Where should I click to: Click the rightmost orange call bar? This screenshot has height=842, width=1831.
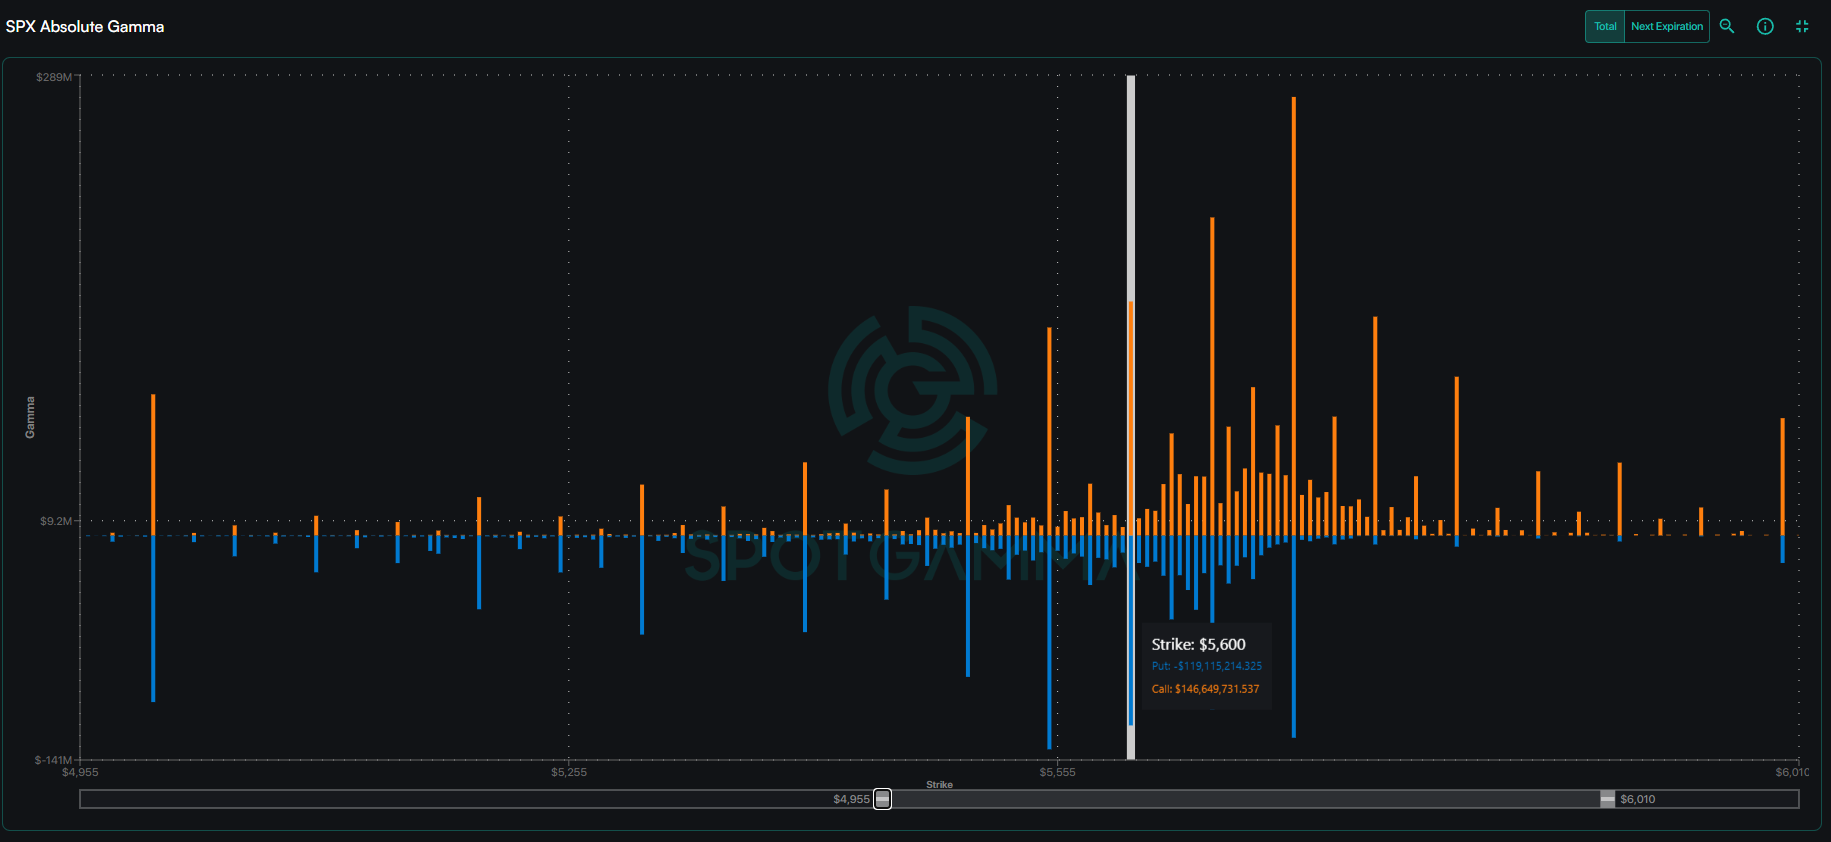(1782, 475)
